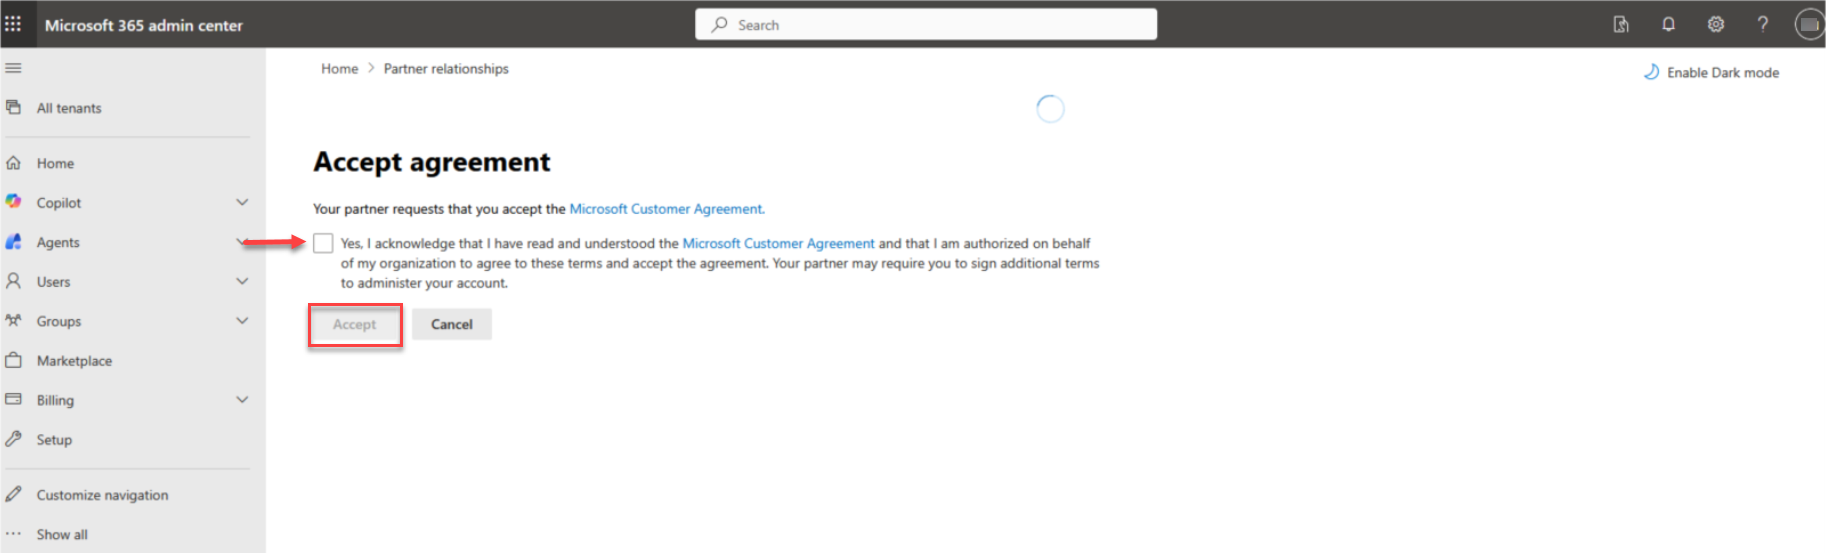The width and height of the screenshot is (1827, 553).
Task: Open Setup in navigation
Action: [54, 440]
